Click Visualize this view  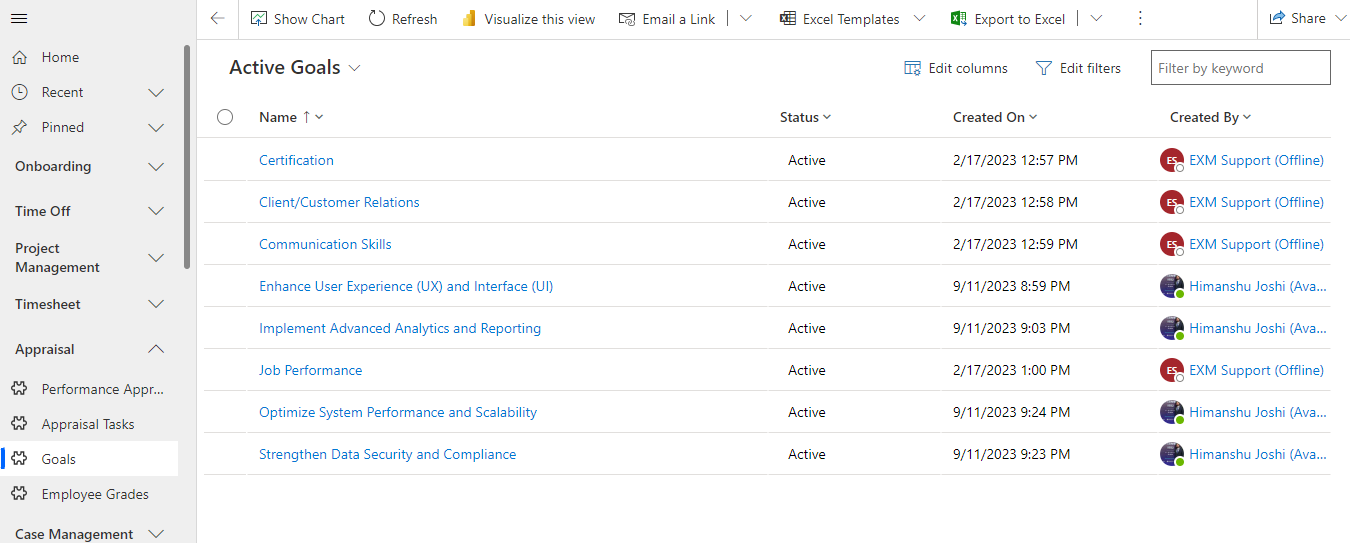528,19
